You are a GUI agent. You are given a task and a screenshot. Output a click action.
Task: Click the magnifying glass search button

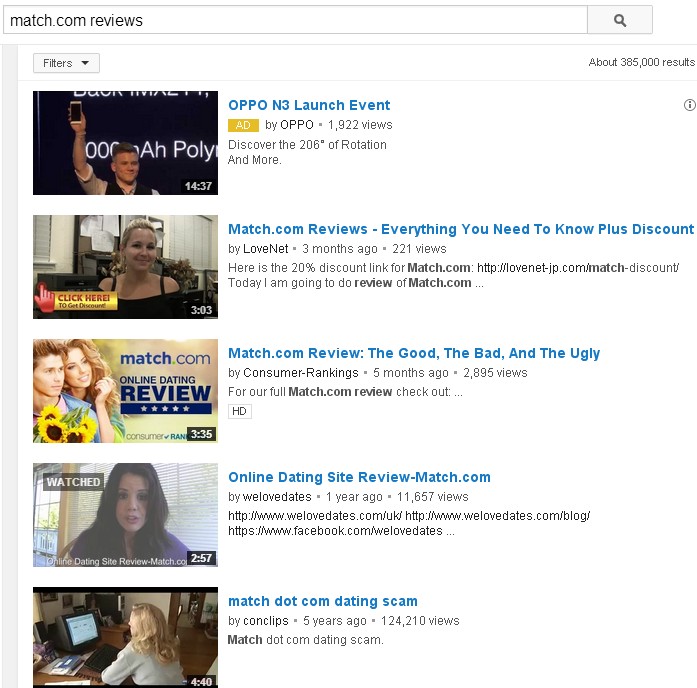[x=620, y=20]
